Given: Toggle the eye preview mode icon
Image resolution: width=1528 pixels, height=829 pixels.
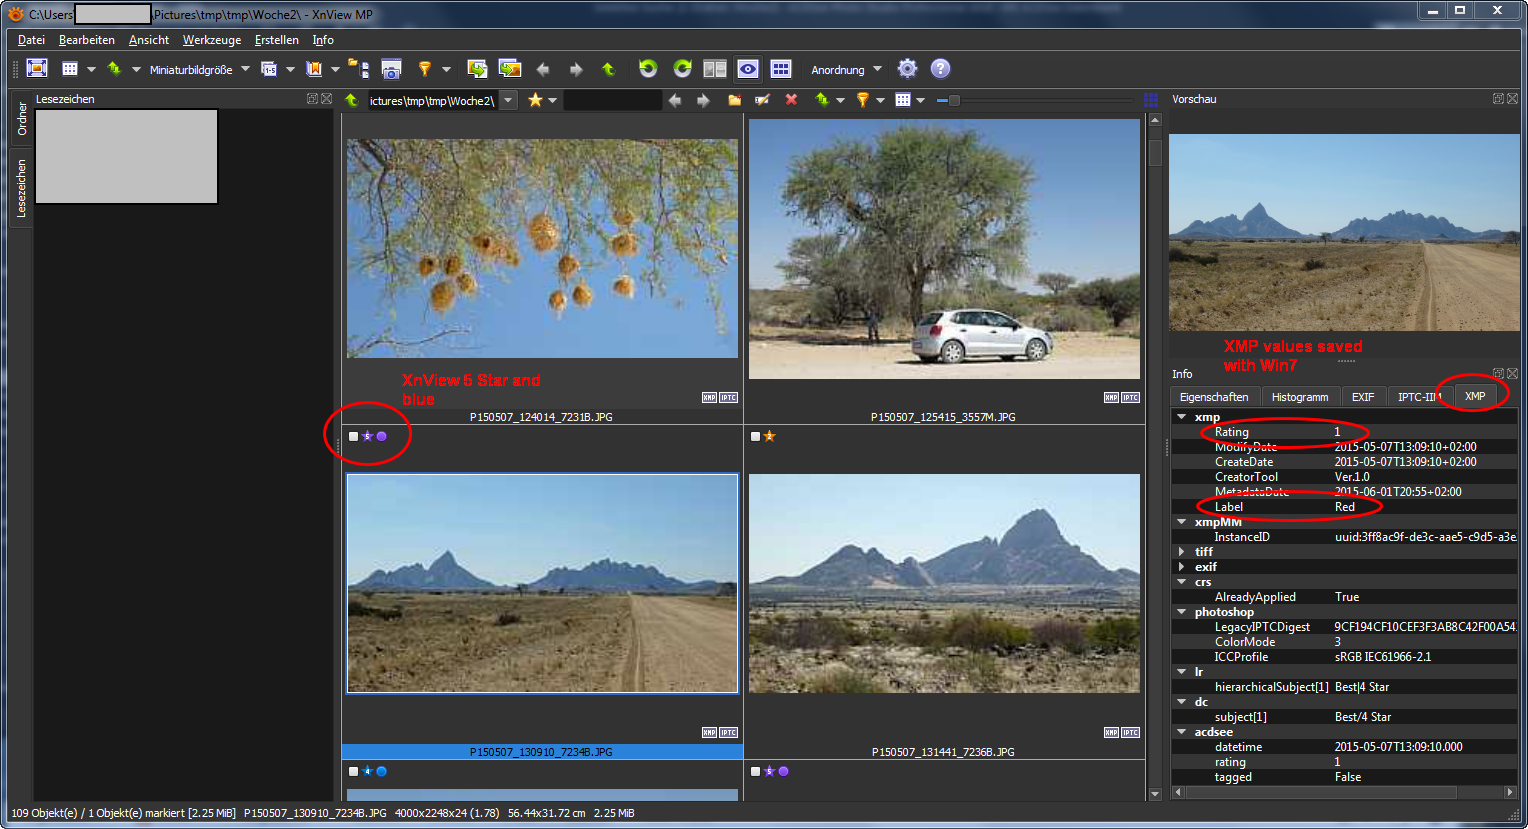Looking at the screenshot, I should [x=747, y=69].
